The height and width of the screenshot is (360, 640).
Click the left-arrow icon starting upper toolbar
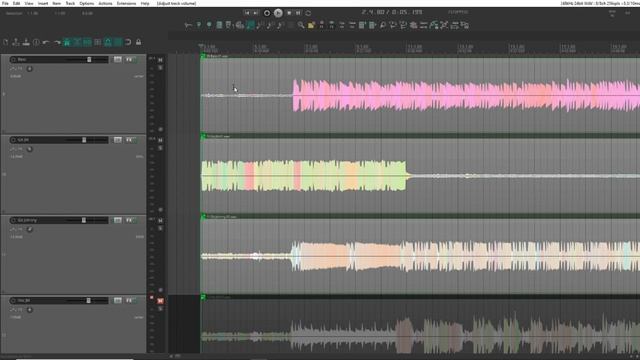[188, 25]
